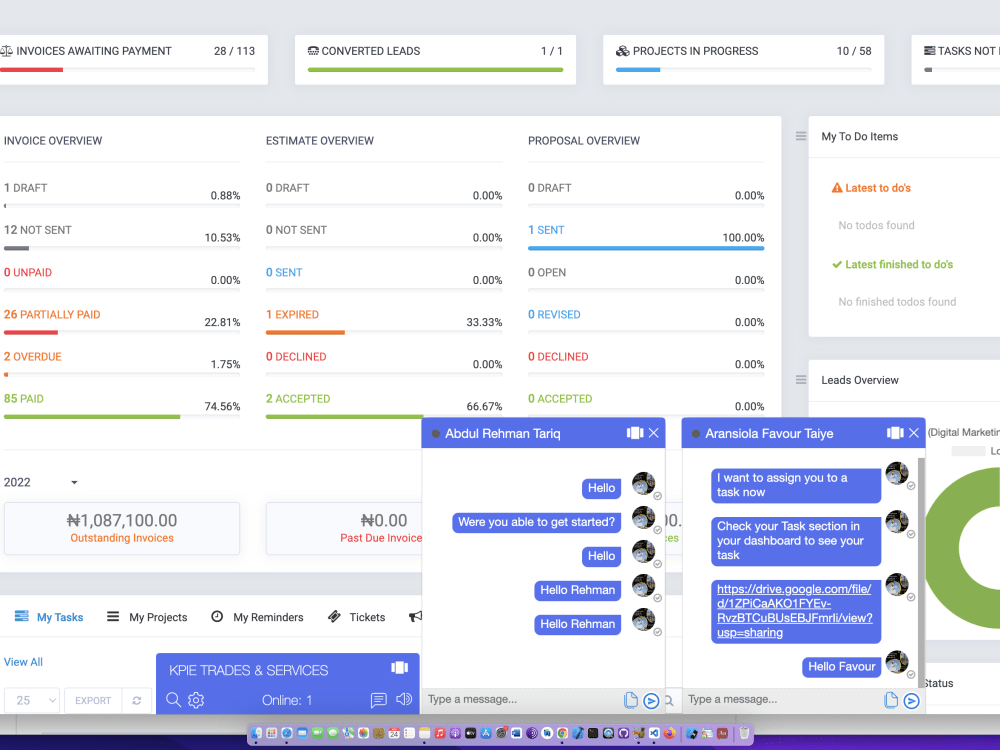1000x750 pixels.
Task: Attach a file in Aransiola Favour Taiye chat
Action: tap(891, 700)
